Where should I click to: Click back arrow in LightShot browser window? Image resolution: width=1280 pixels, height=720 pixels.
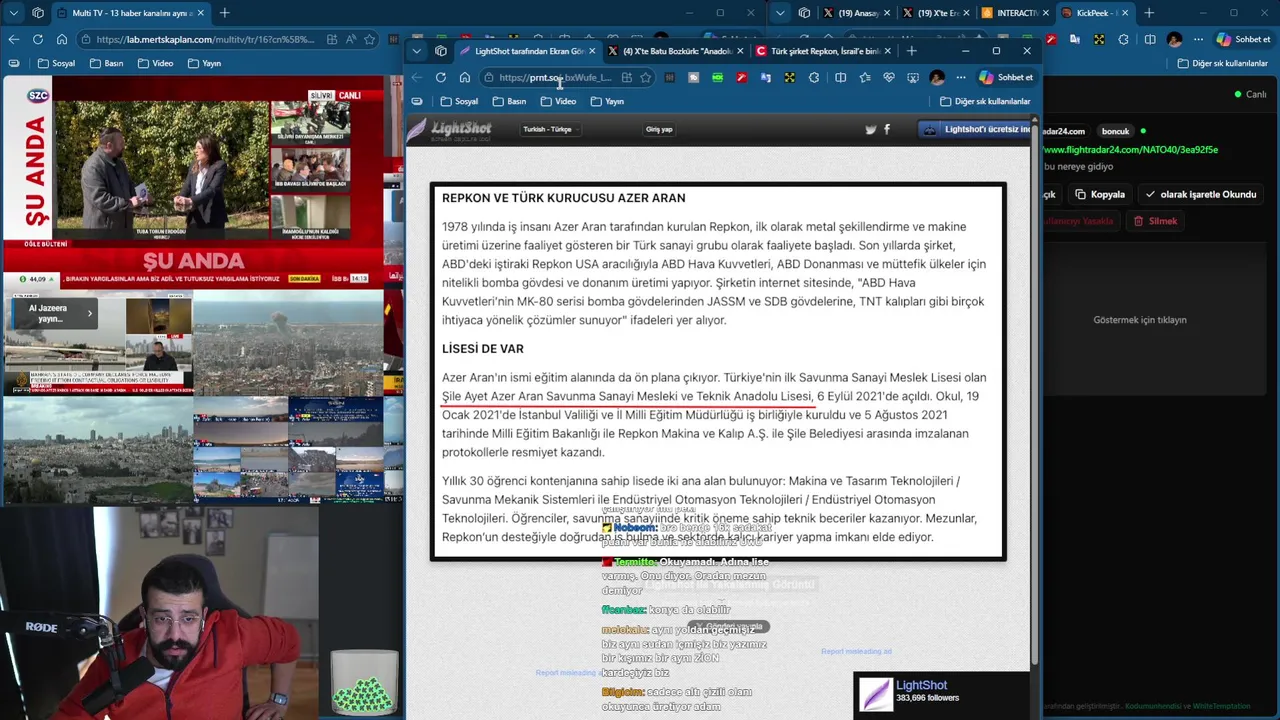click(417, 77)
